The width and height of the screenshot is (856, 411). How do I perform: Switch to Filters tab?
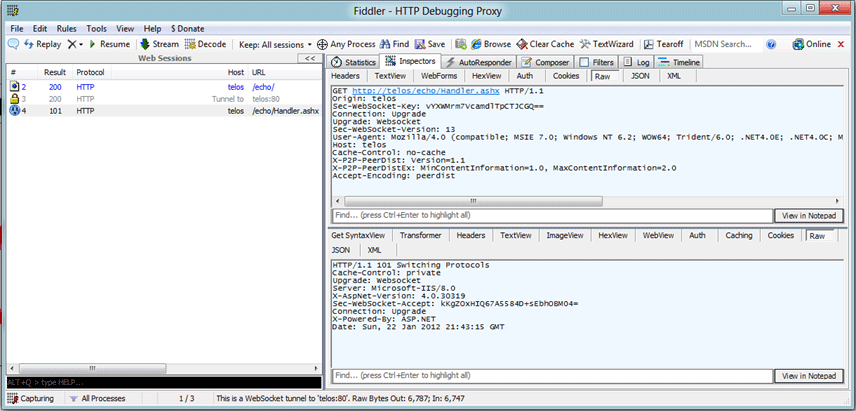click(597, 63)
